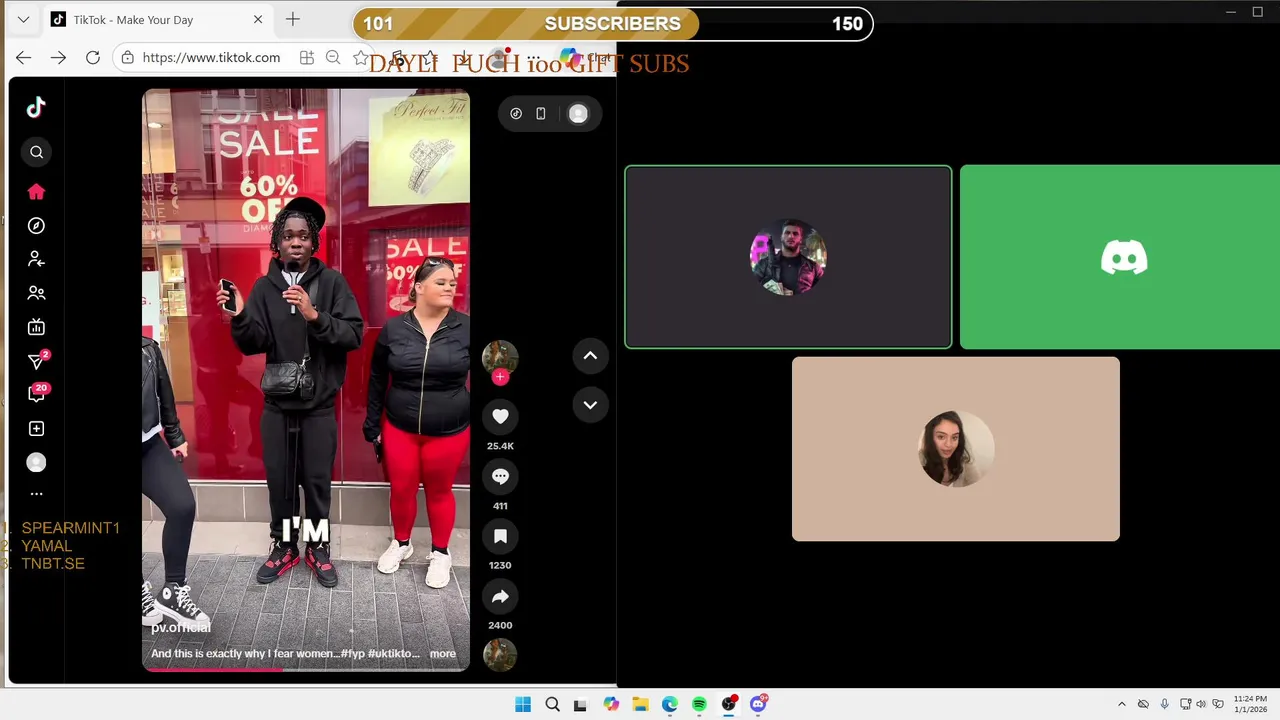1280x720 pixels.
Task: Go to previous video with up arrow
Action: click(590, 355)
